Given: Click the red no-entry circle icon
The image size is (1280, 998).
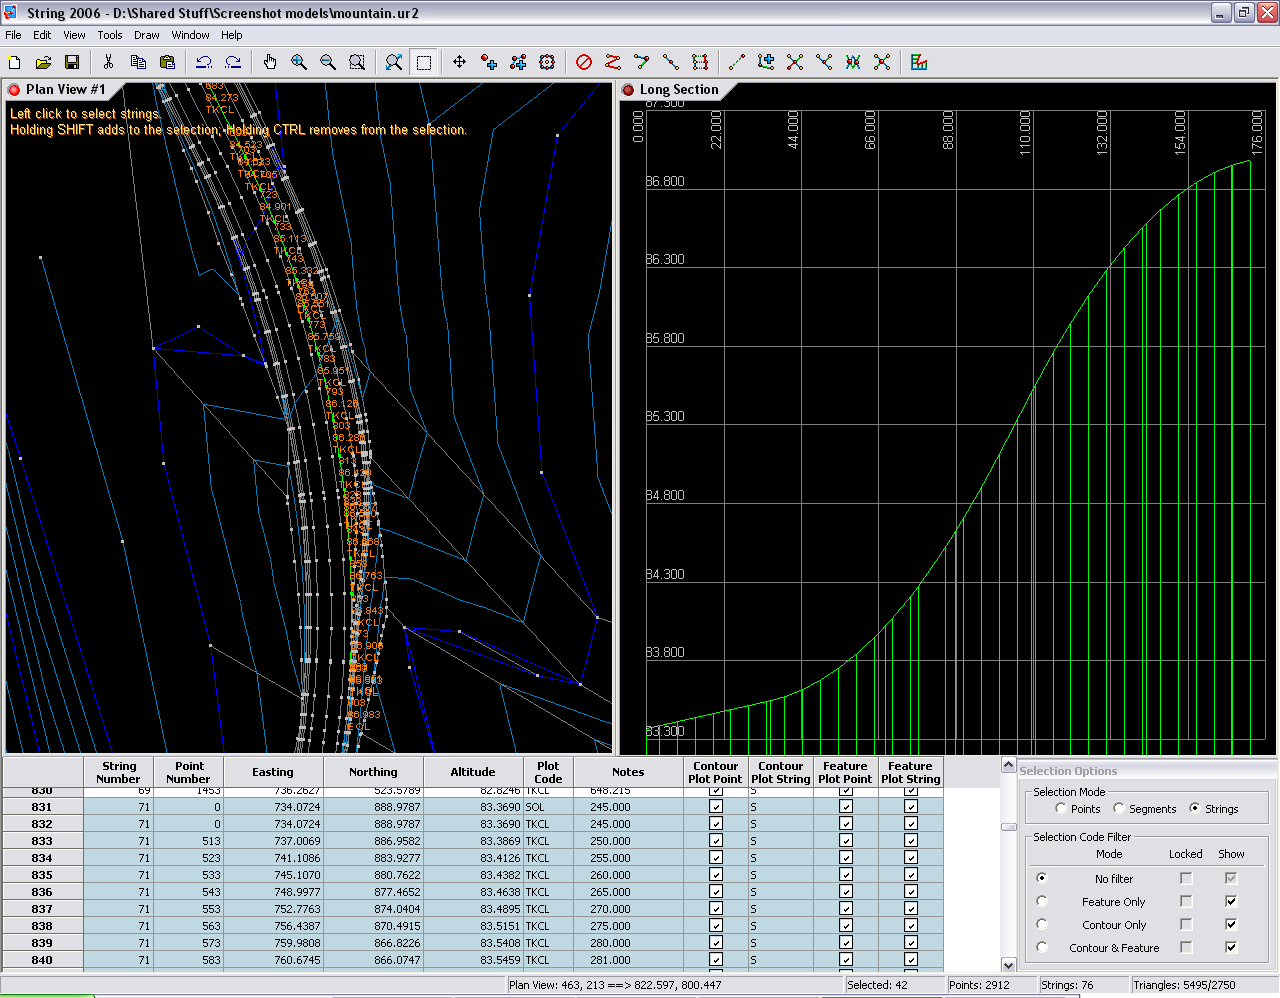Looking at the screenshot, I should click(x=584, y=62).
